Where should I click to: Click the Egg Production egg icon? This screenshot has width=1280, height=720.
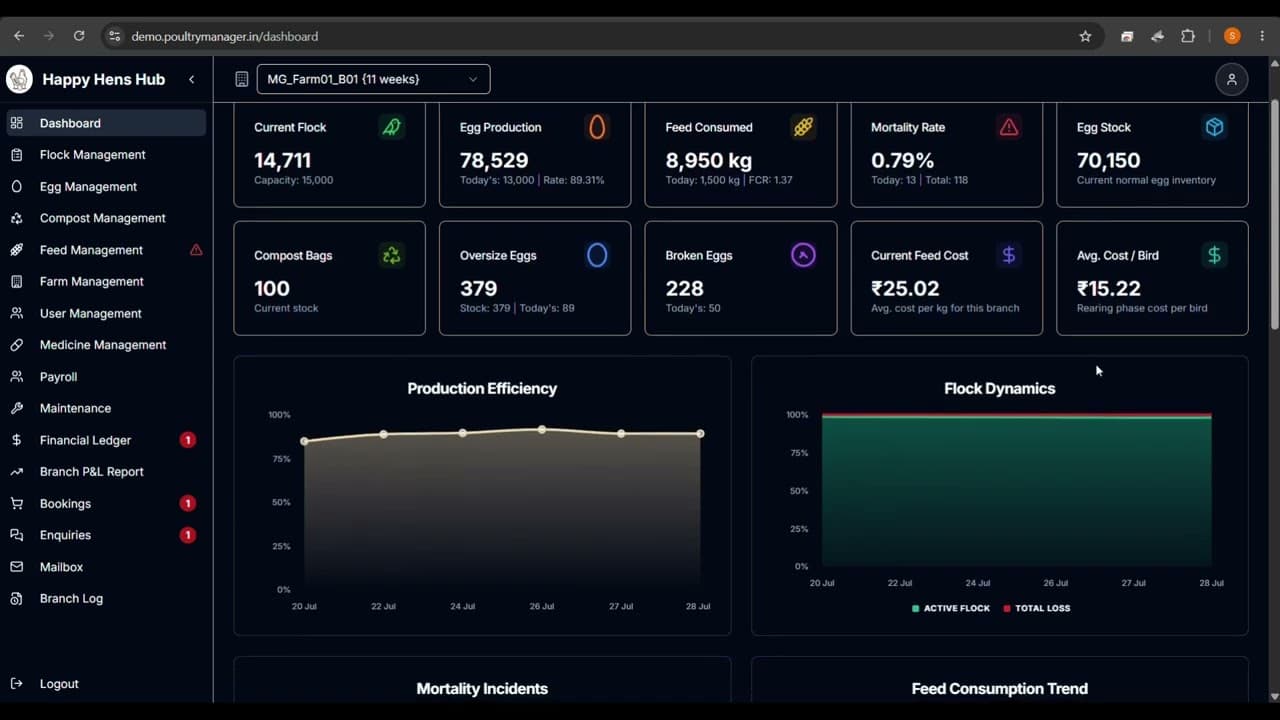click(x=597, y=127)
